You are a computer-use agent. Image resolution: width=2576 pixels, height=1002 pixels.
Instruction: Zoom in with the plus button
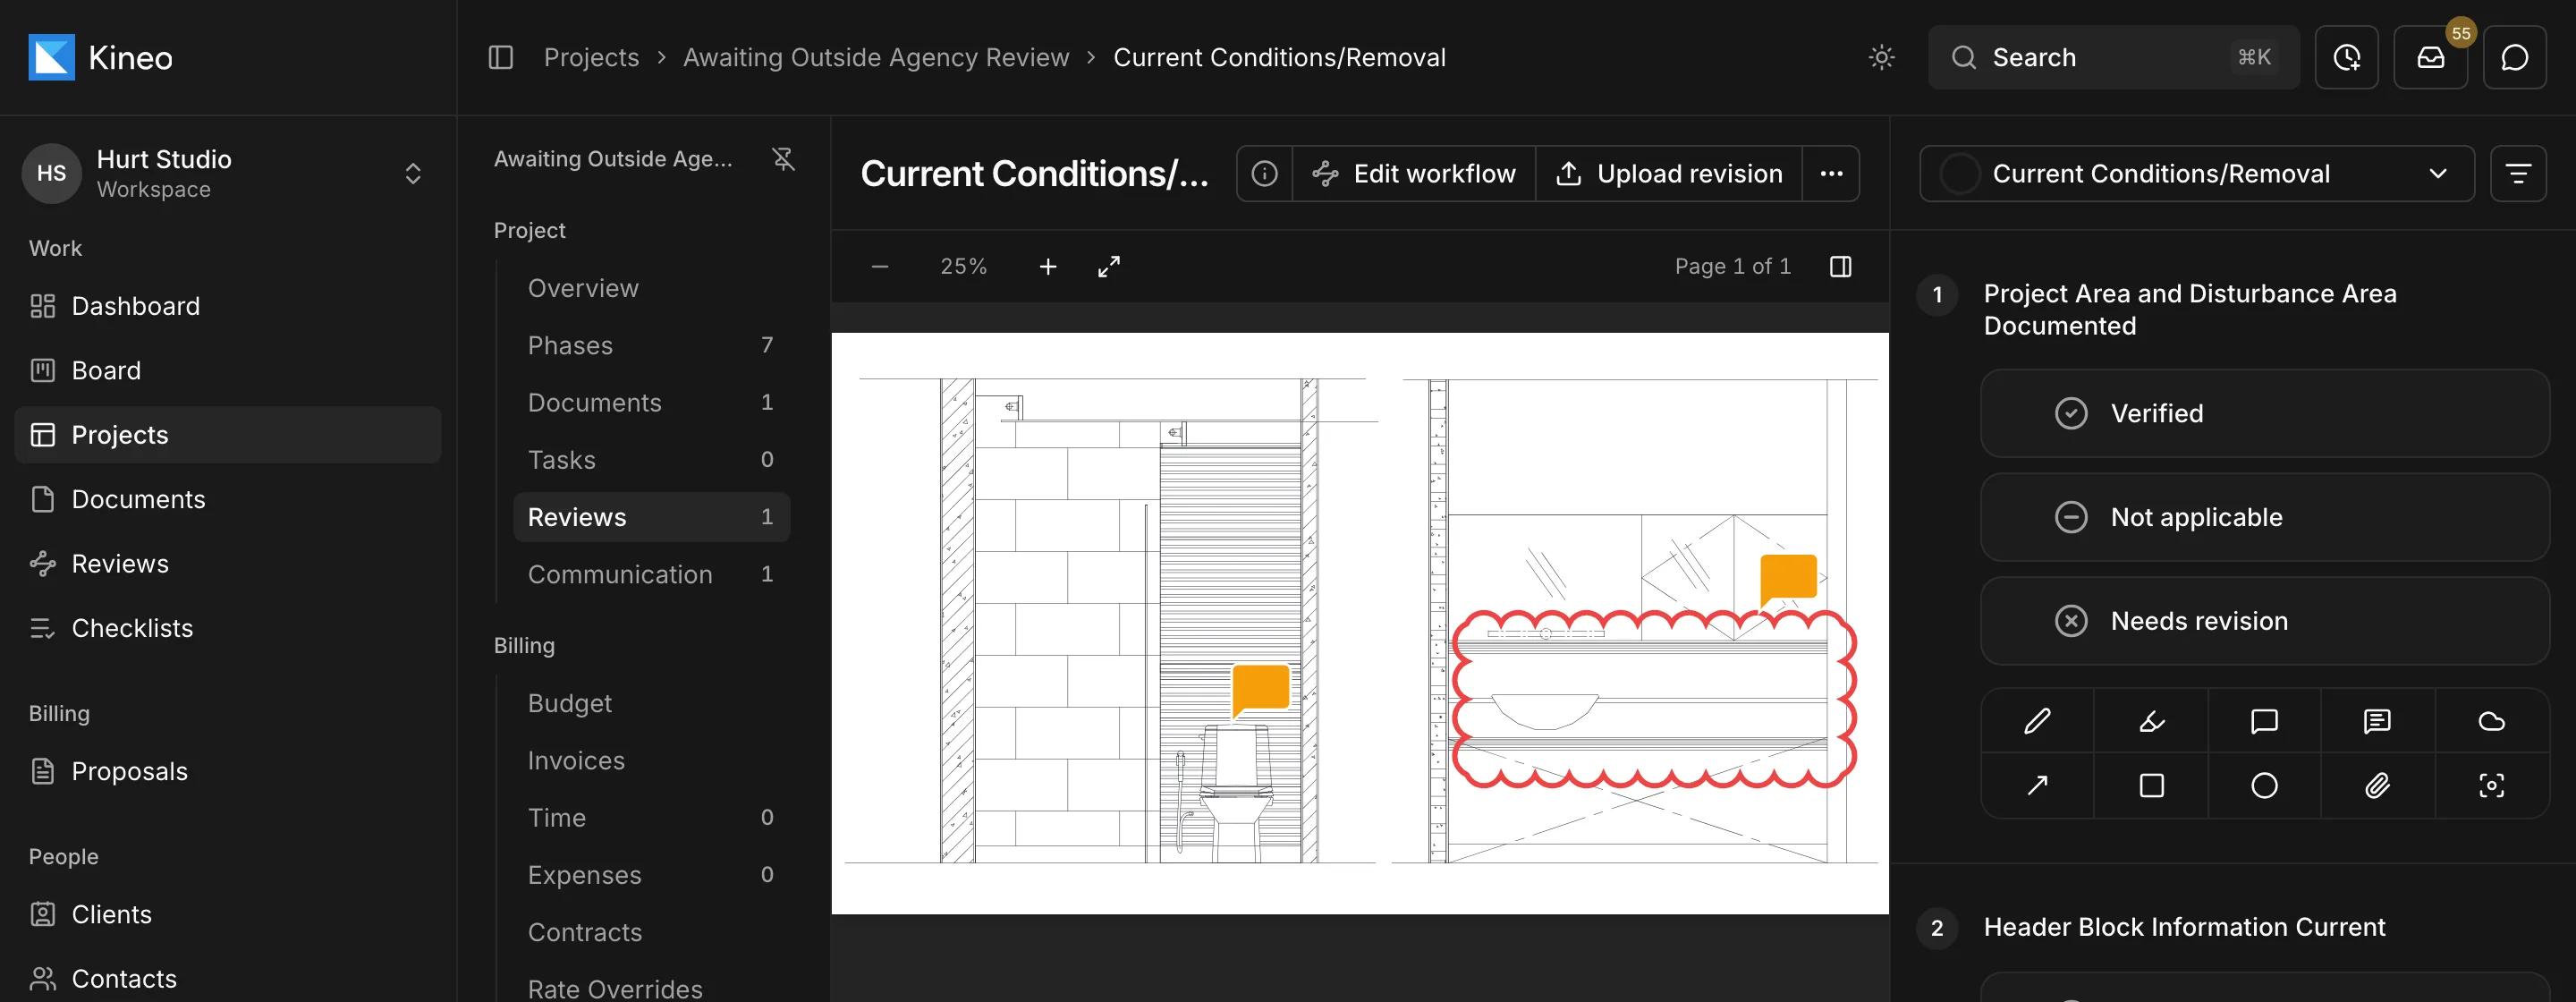tap(1047, 266)
